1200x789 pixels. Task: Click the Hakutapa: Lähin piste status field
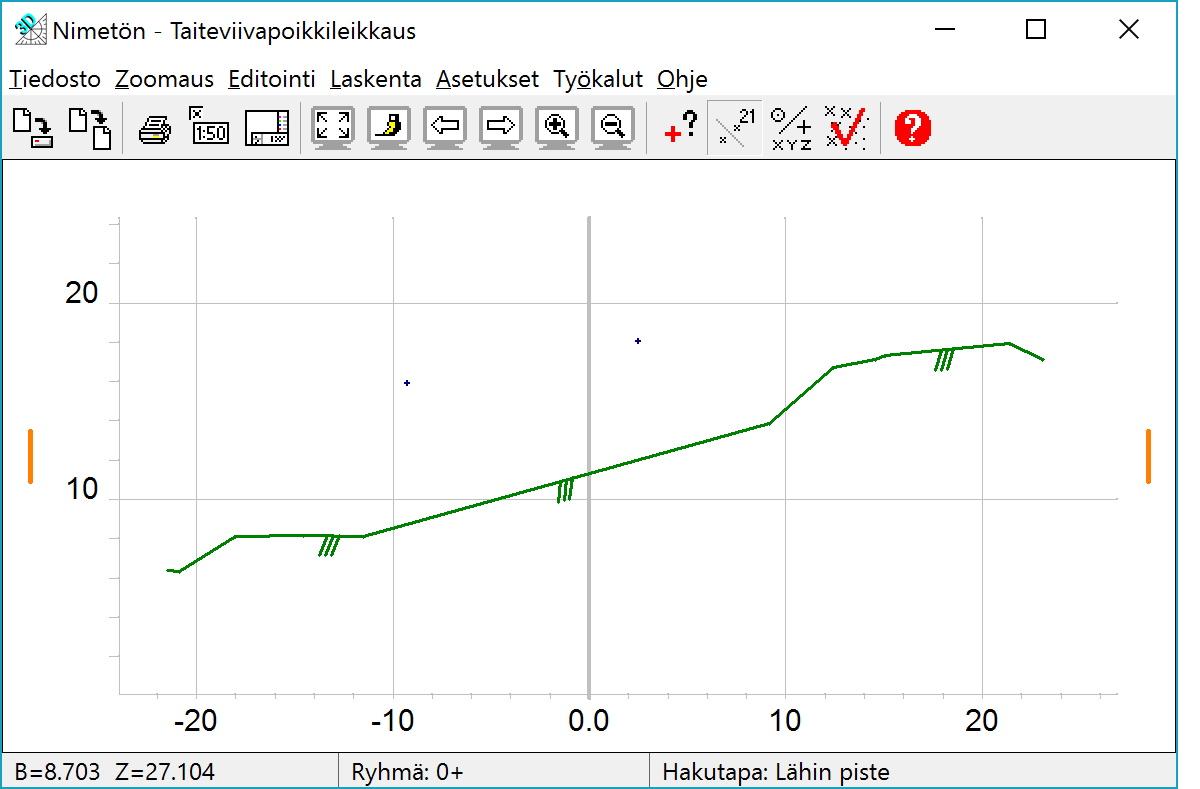[776, 772]
